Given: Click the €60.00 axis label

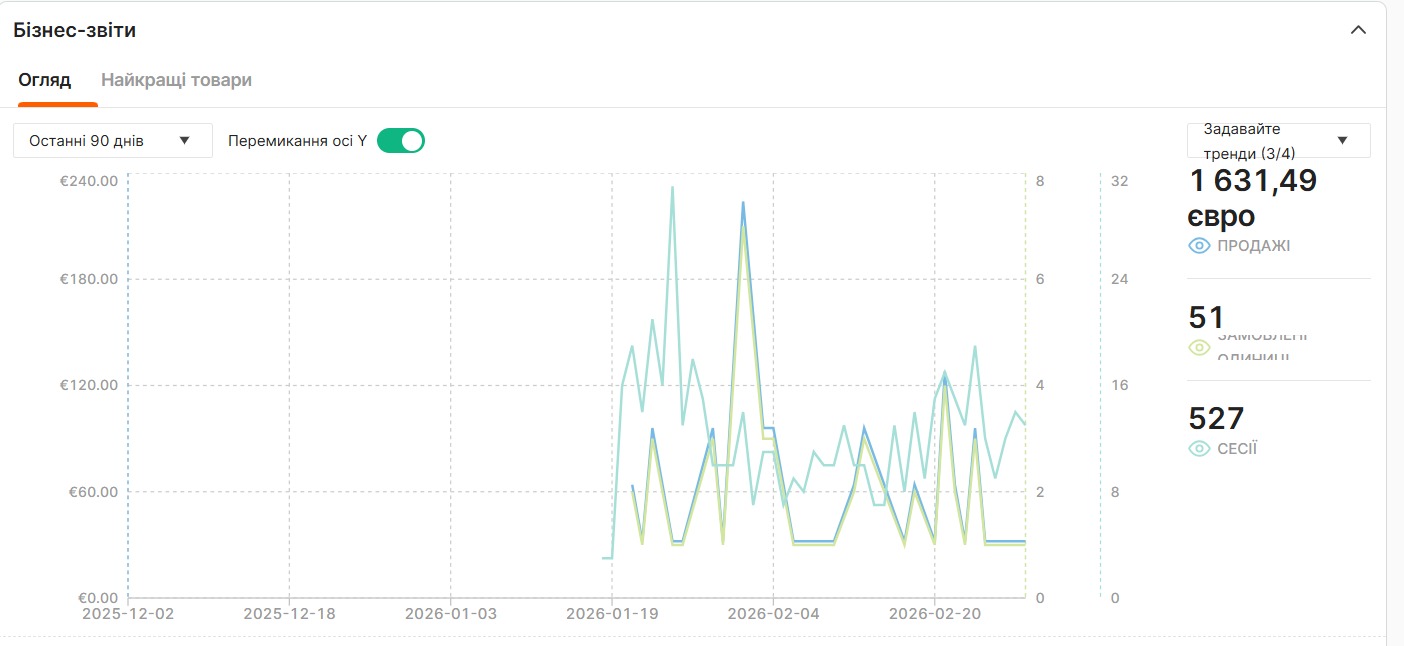Looking at the screenshot, I should click(x=93, y=492).
